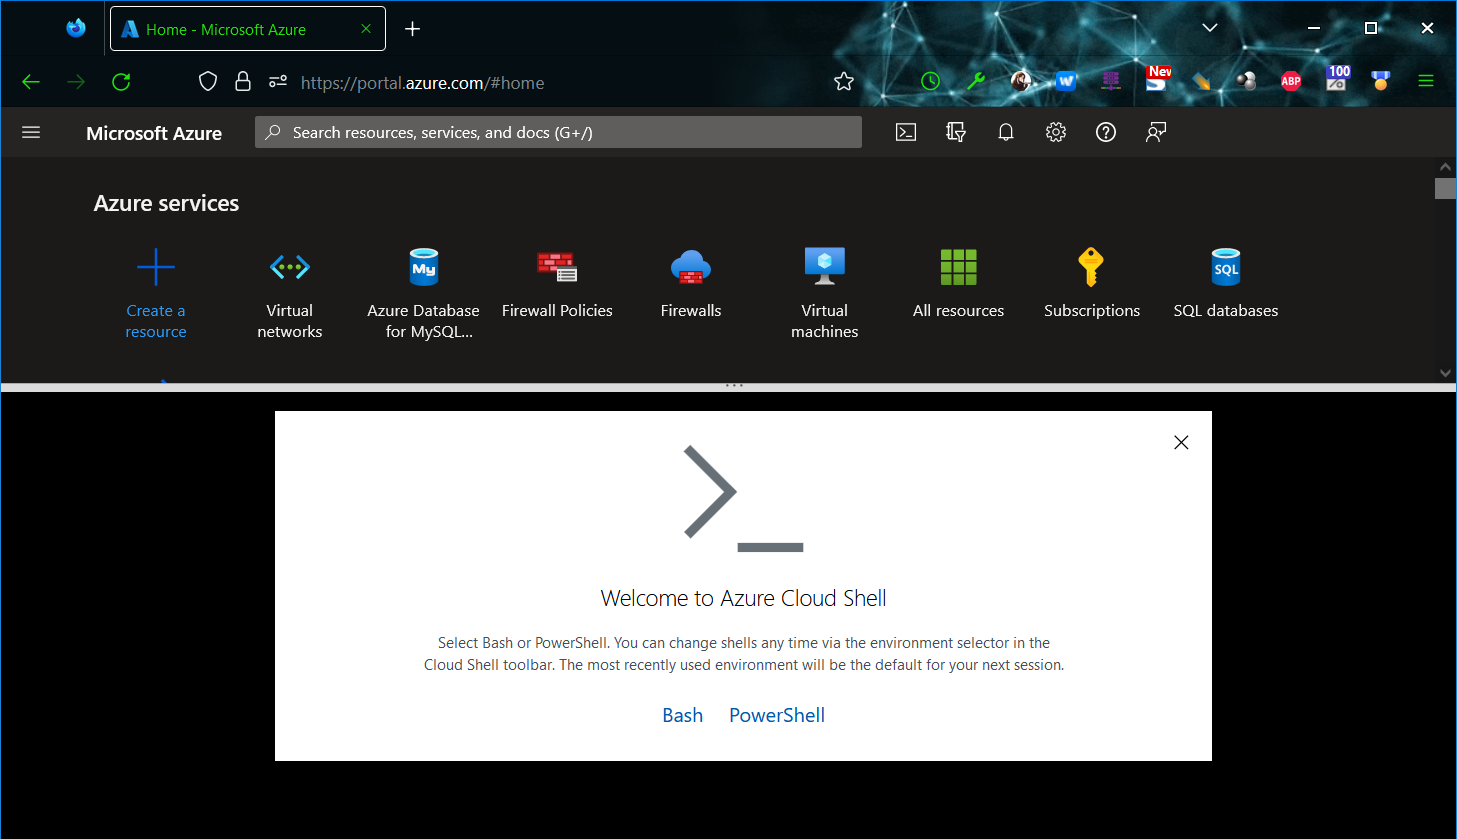The height and width of the screenshot is (839, 1457).
Task: Close the Welcome to Azure Cloud Shell dialog
Action: coord(1181,442)
